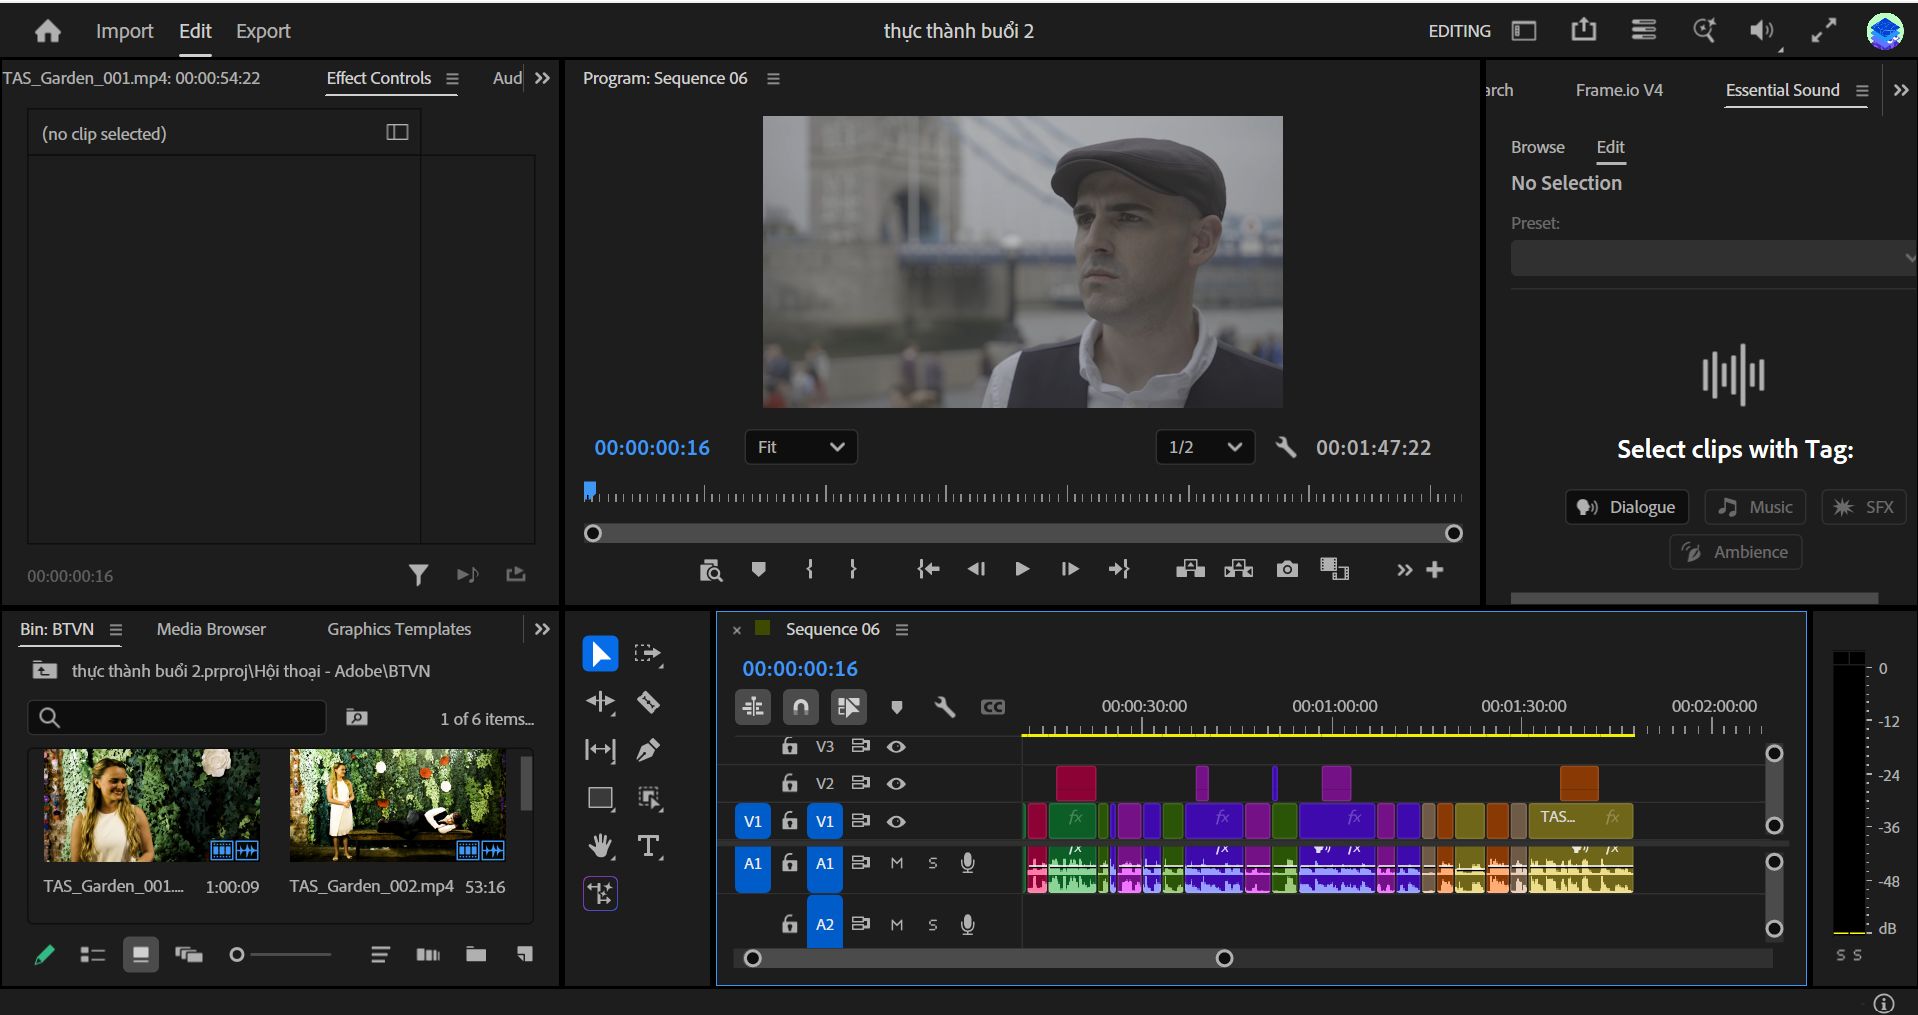The image size is (1918, 1015).
Task: Click the Dialogue tag button
Action: (x=1627, y=507)
